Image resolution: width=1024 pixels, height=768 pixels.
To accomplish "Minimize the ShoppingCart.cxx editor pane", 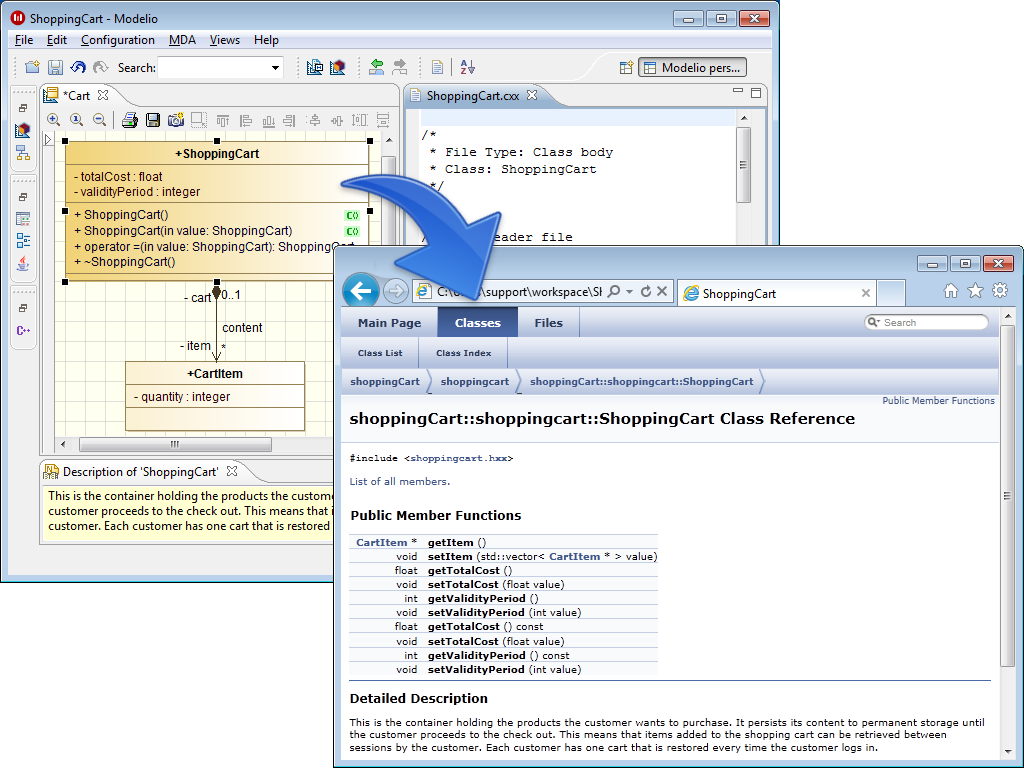I will (x=738, y=91).
